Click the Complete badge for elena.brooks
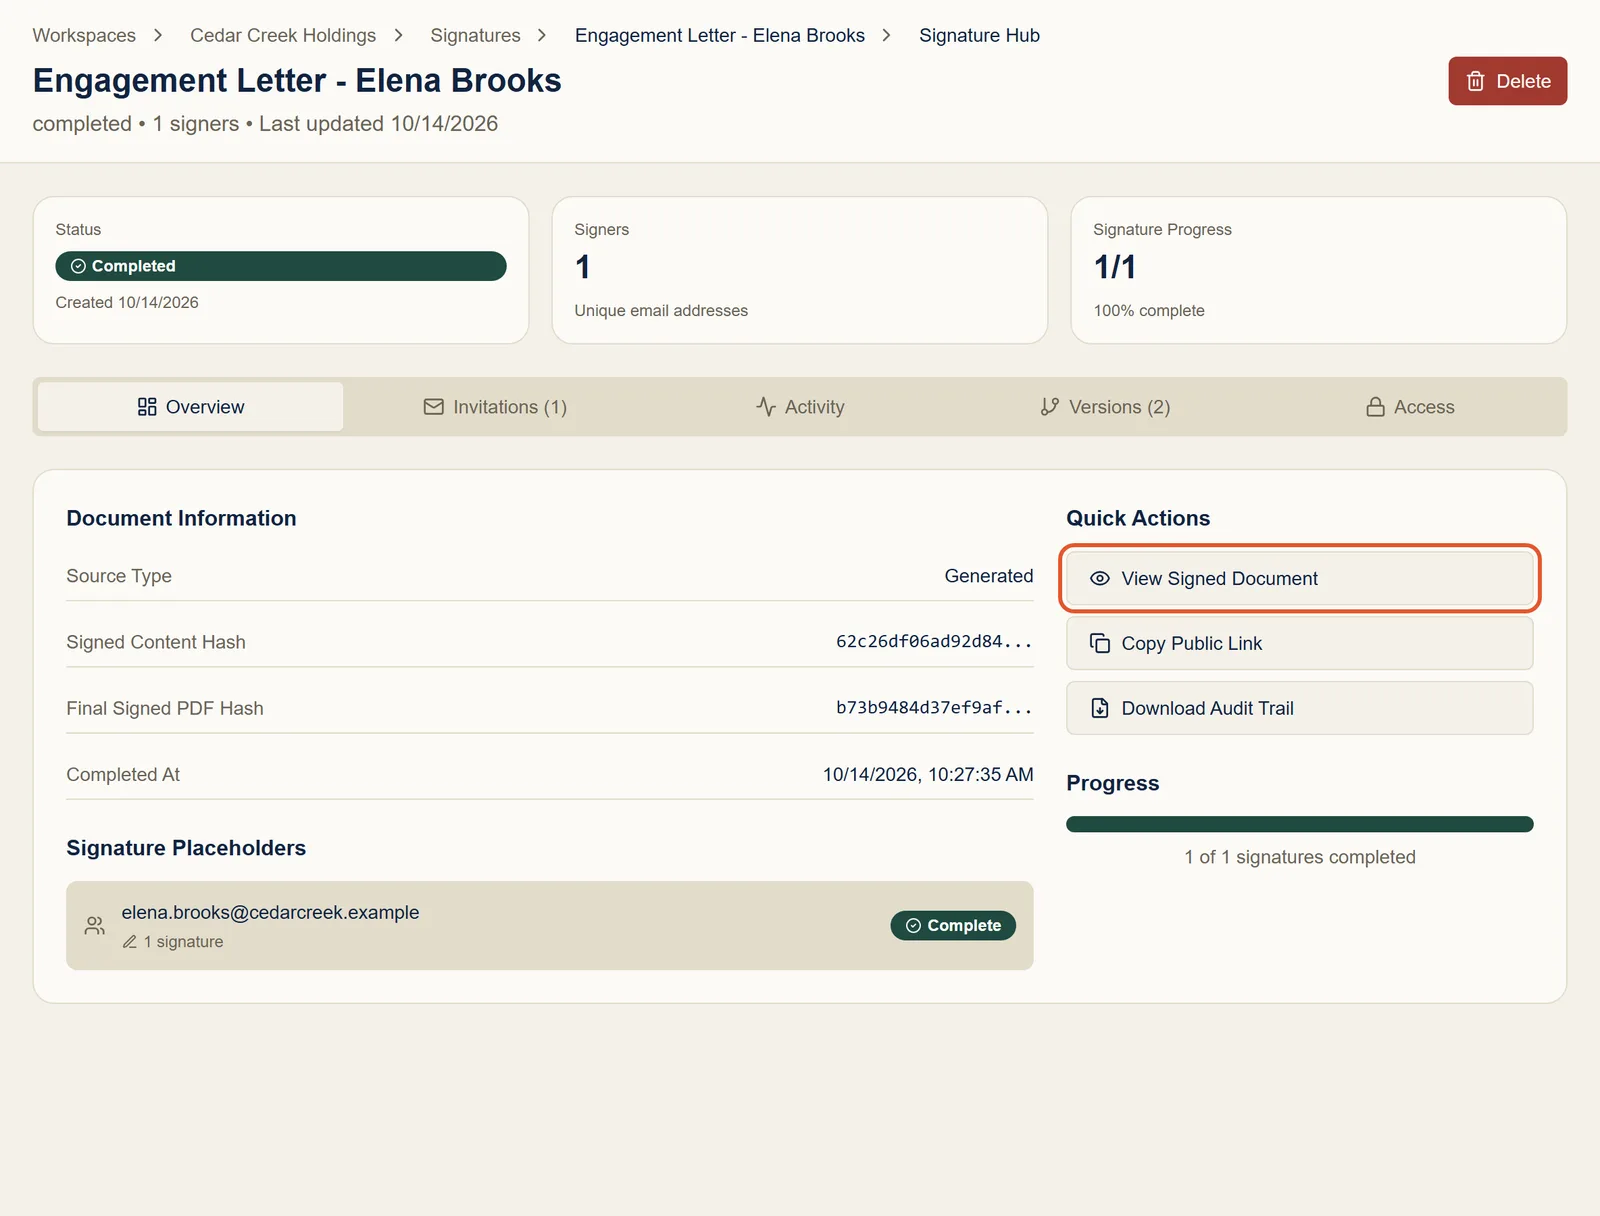 [x=953, y=925]
